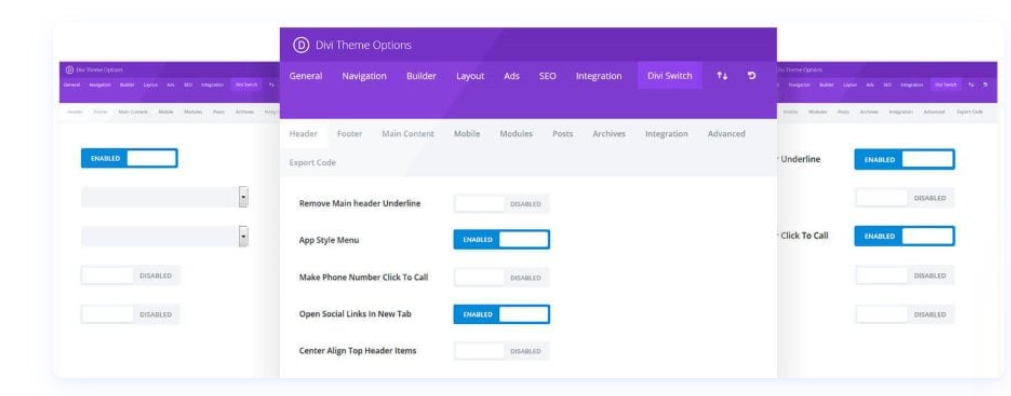This screenshot has height=396, width=1011.
Task: Open the Main Content sub-tab in center window
Action: [x=408, y=134]
